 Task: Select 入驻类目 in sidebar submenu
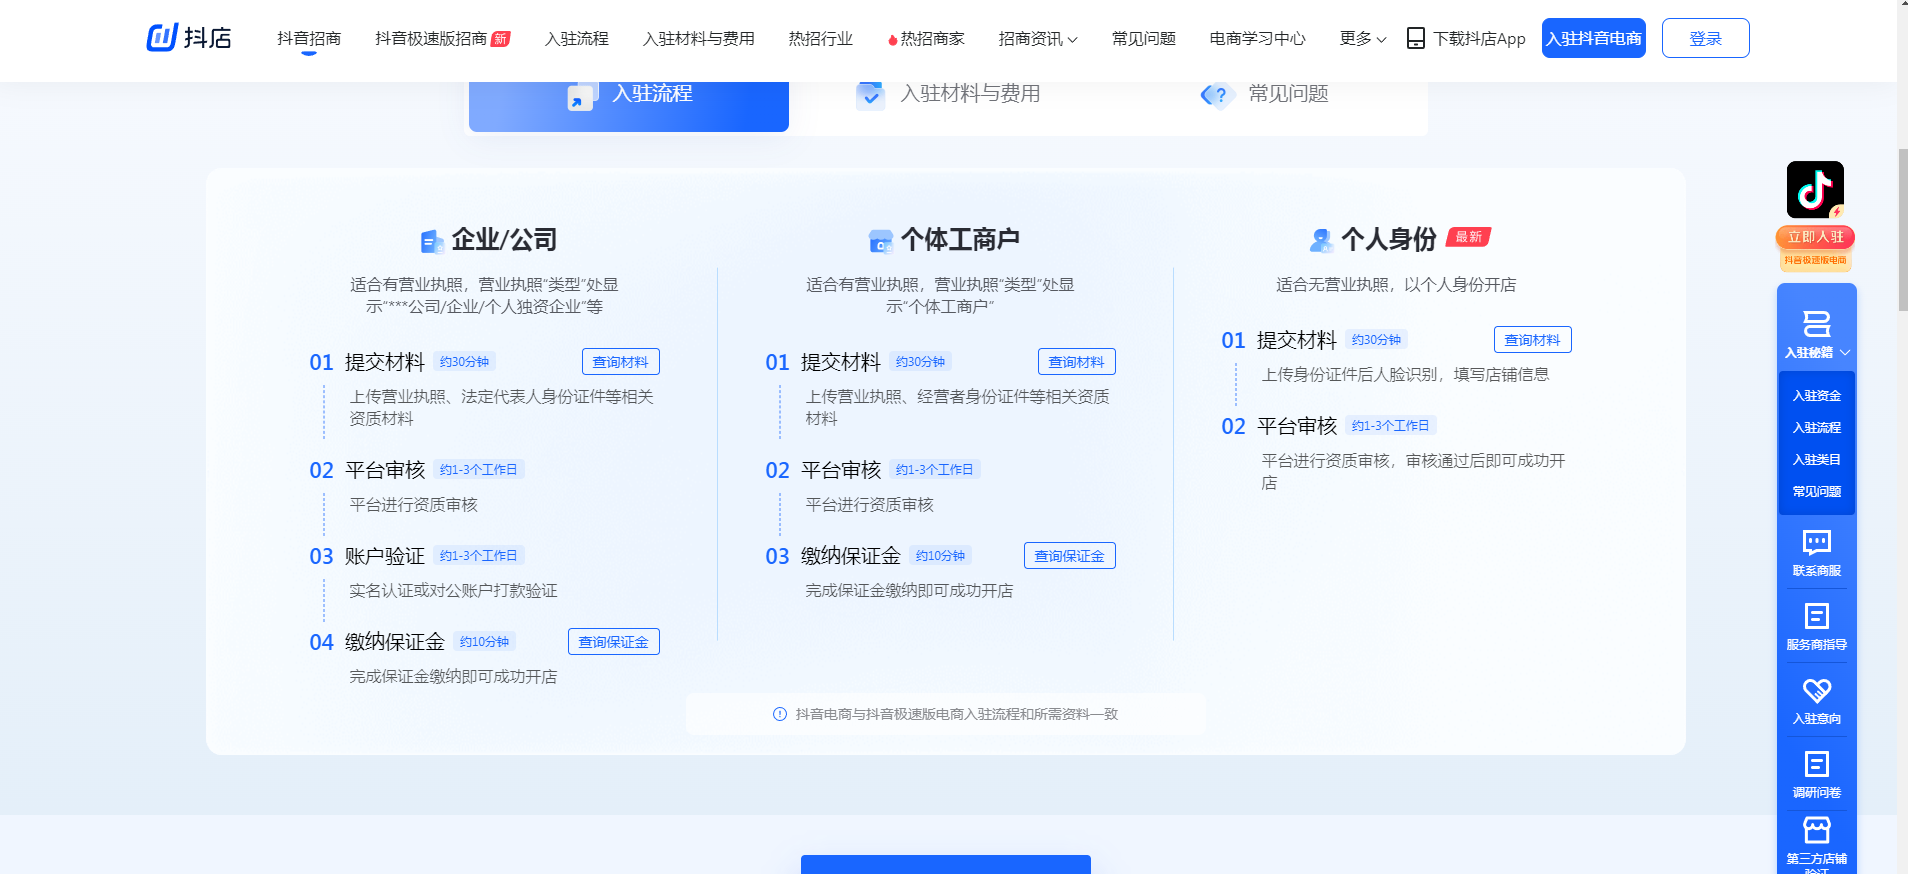point(1816,460)
